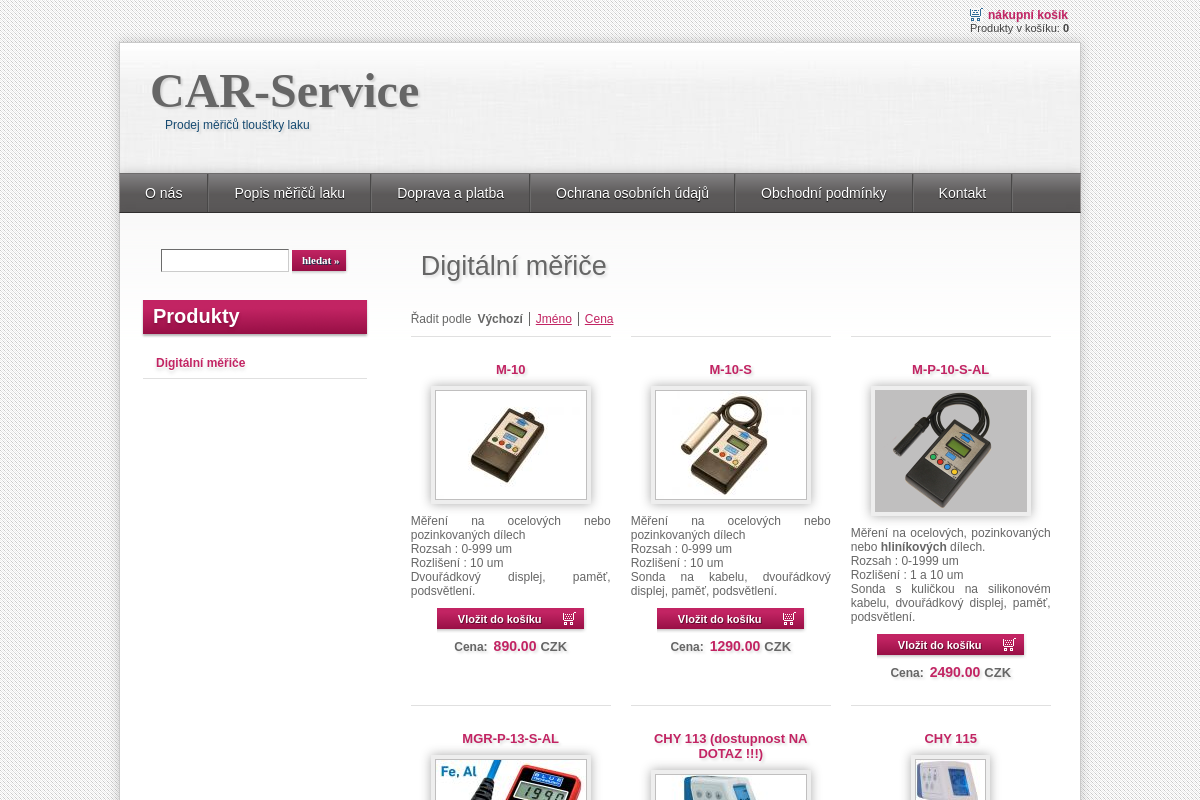Add M-10 to cart via Vložit do košíku
The width and height of the screenshot is (1200, 800).
pos(500,618)
